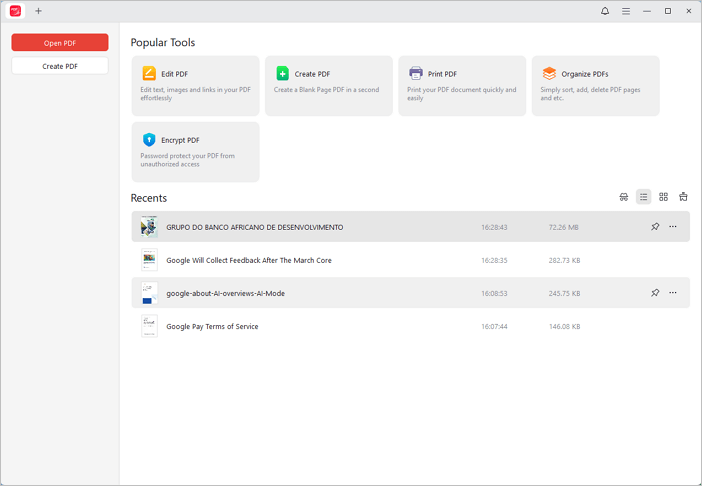This screenshot has width=702, height=486.
Task: Click the Open PDF button
Action: 60,43
